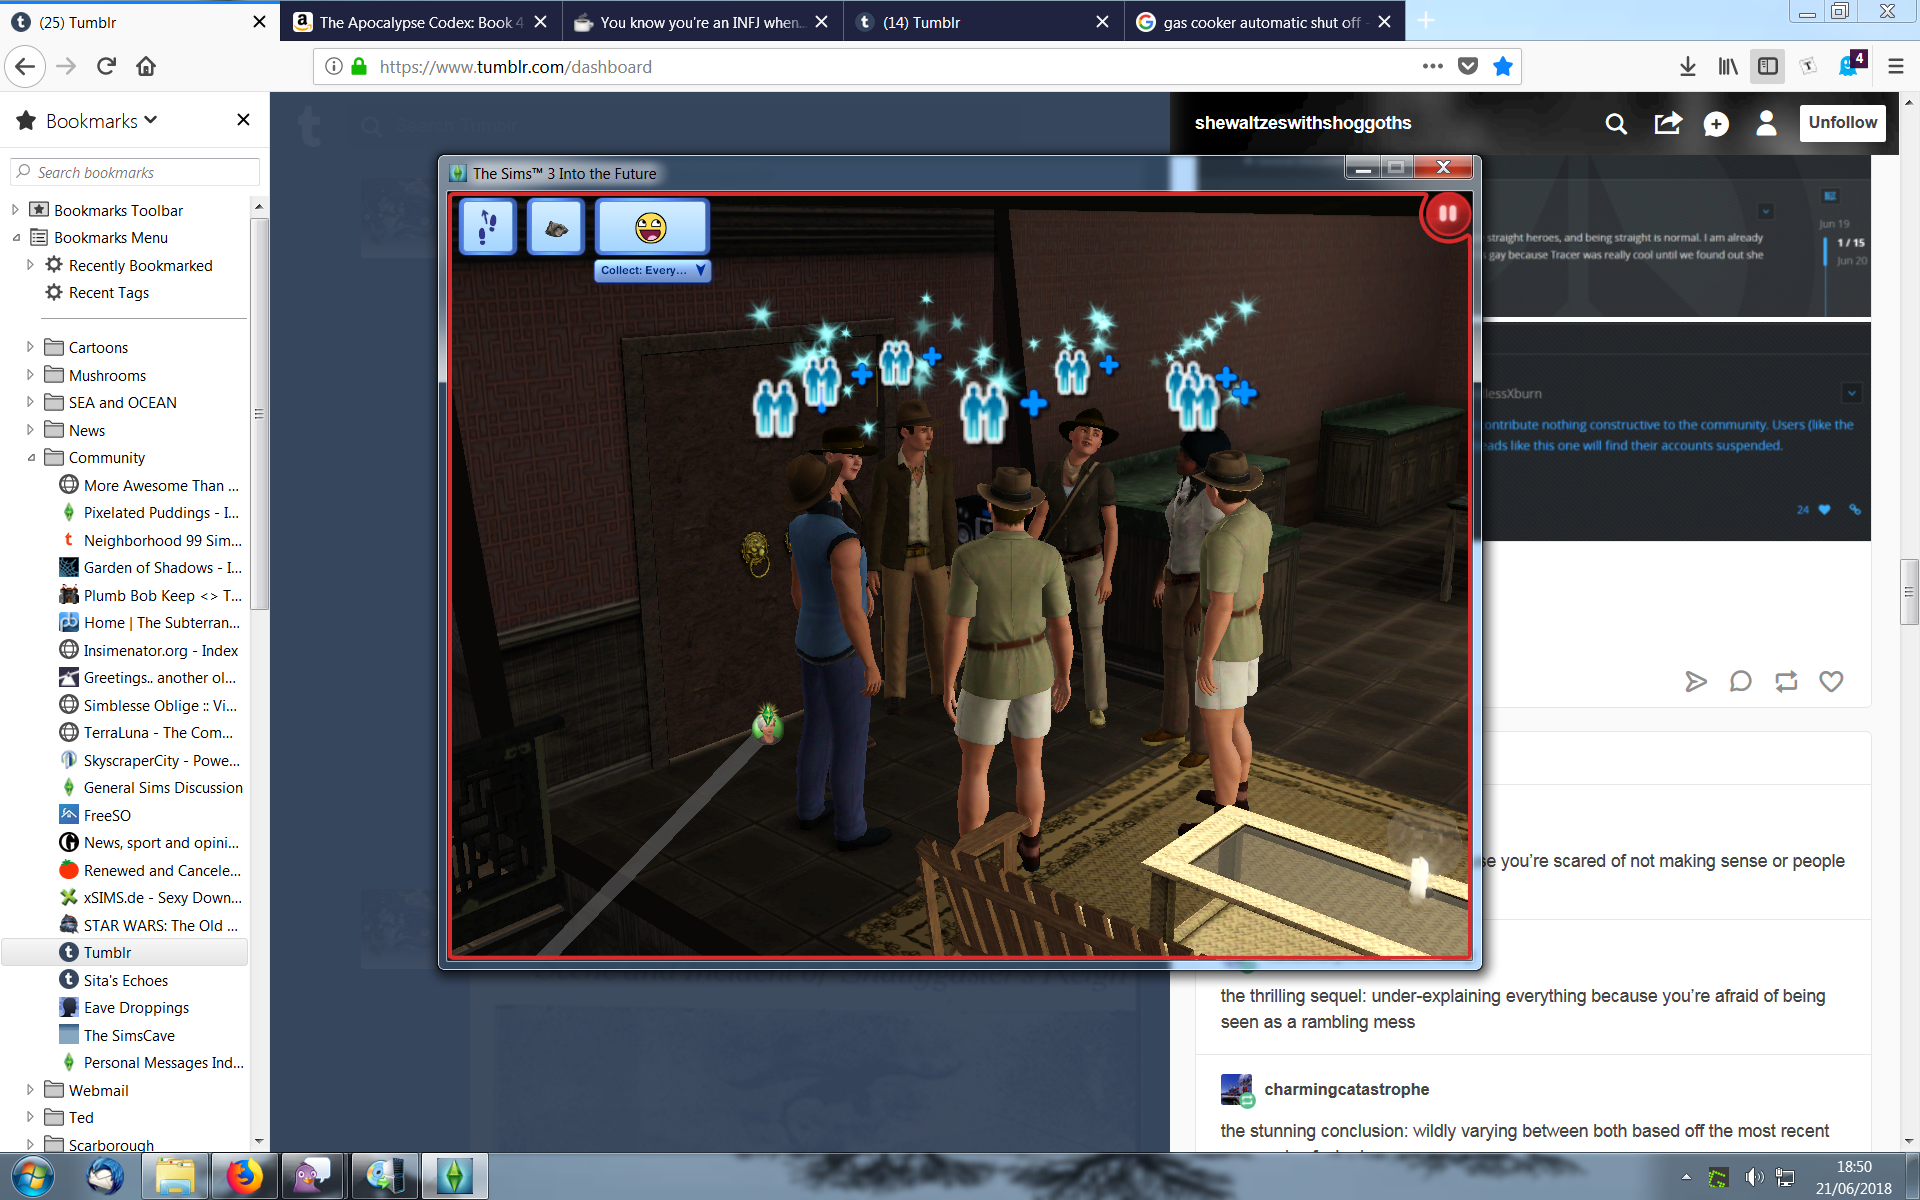Open charmingcatastrophe's blog link

pos(1346,1089)
